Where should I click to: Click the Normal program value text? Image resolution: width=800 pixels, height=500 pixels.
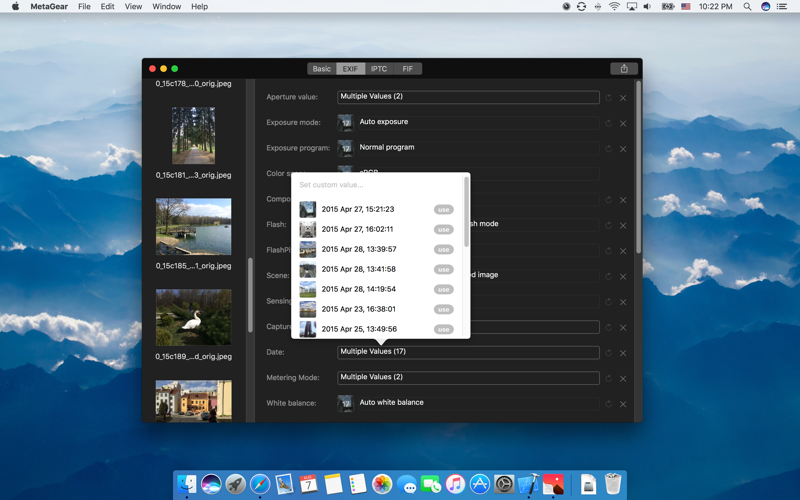387,147
